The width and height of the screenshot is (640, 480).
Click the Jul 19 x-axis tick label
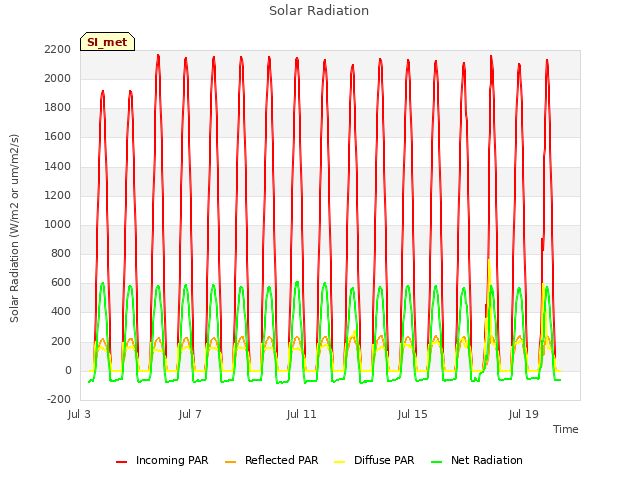(524, 414)
